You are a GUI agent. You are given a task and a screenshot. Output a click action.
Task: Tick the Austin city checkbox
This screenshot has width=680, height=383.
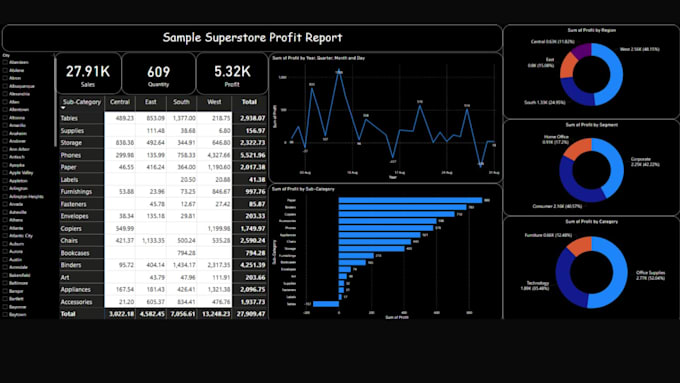pyautogui.click(x=5, y=259)
